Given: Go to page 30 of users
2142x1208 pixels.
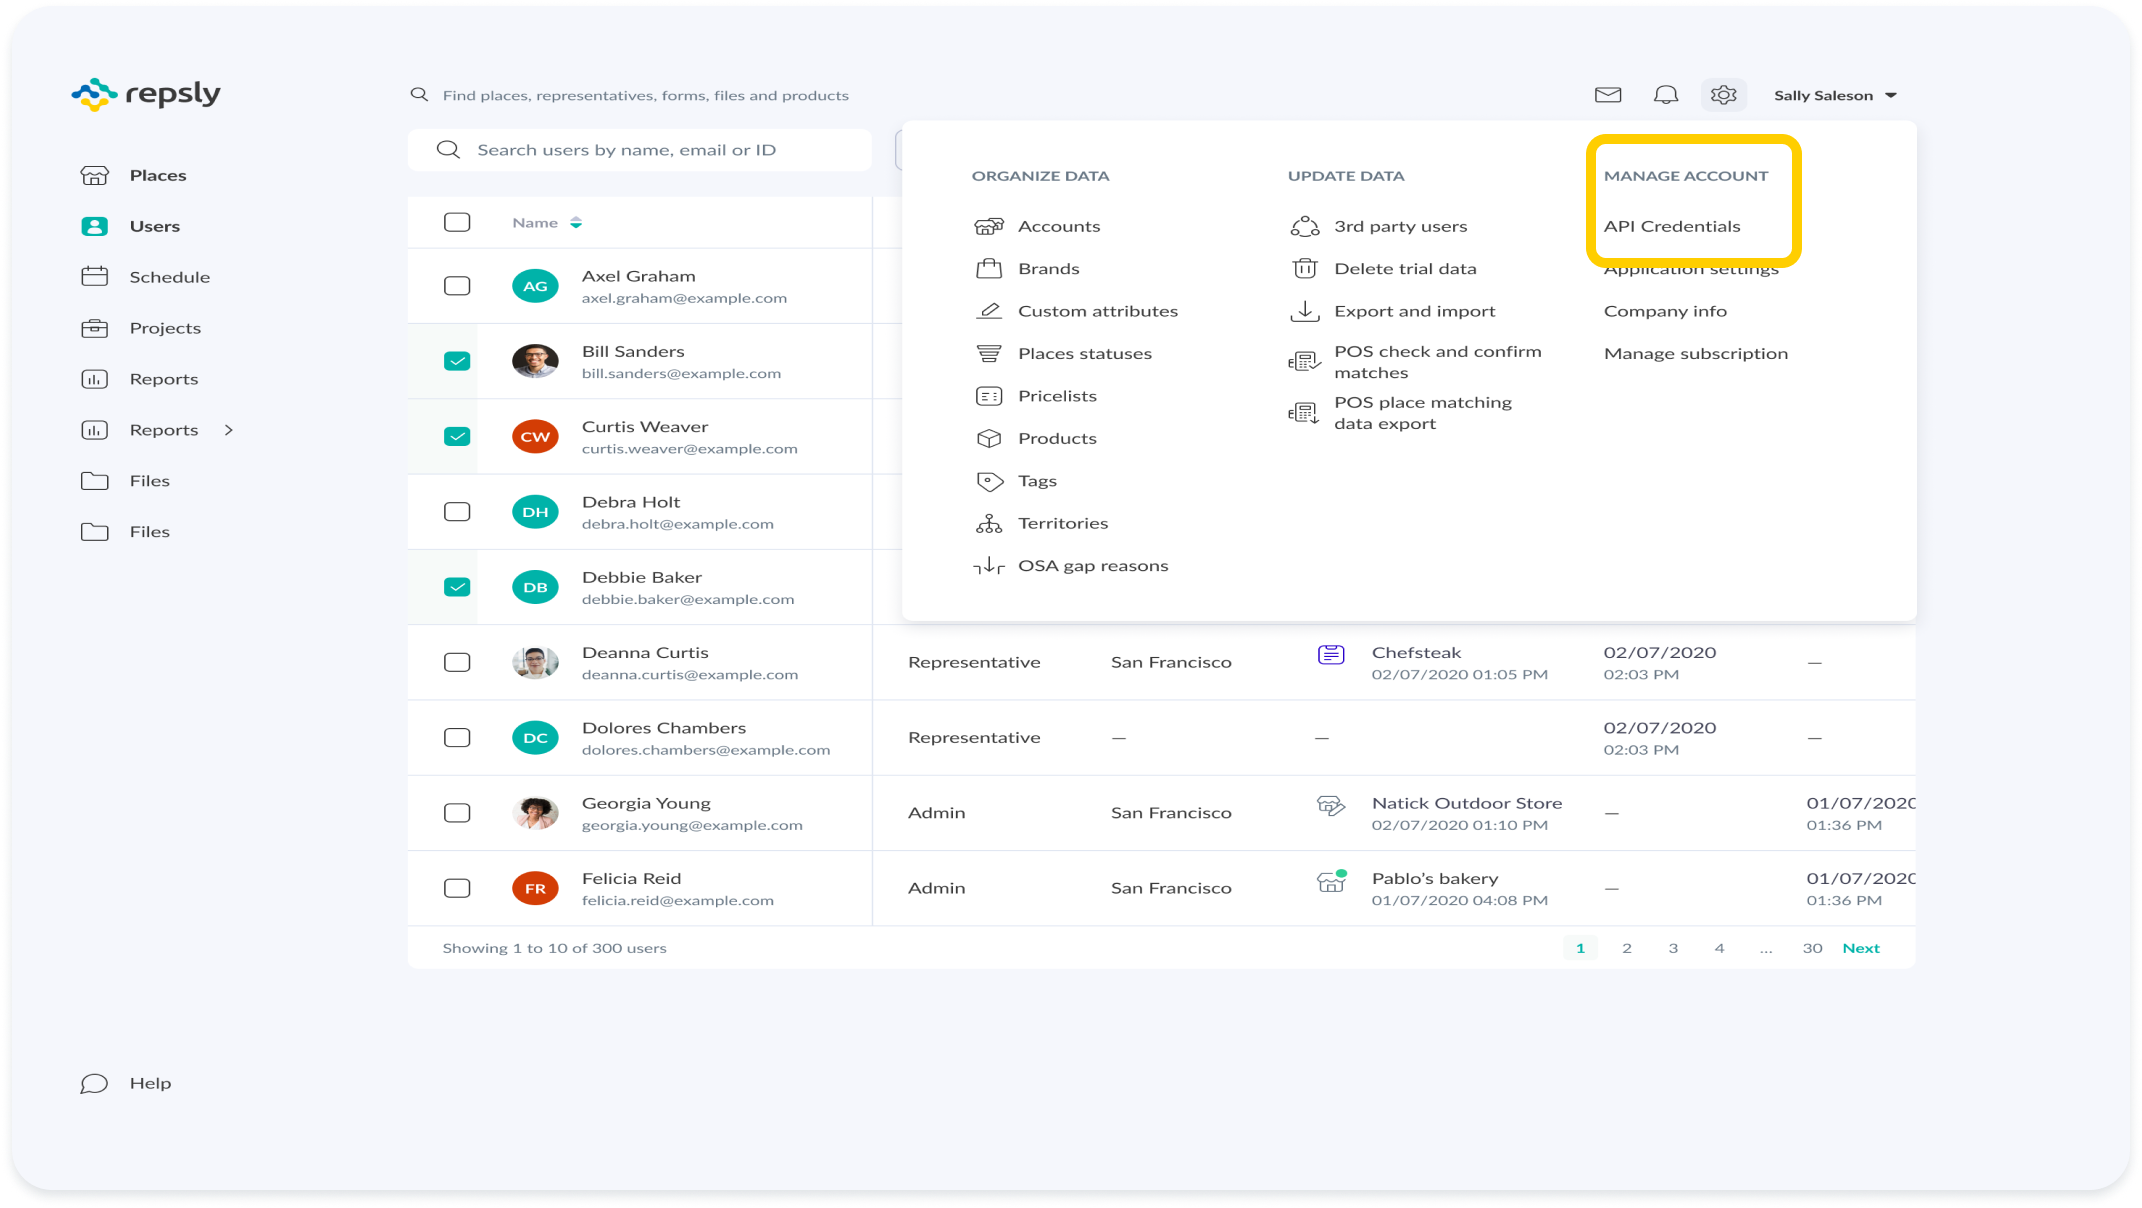Looking at the screenshot, I should coord(1812,948).
